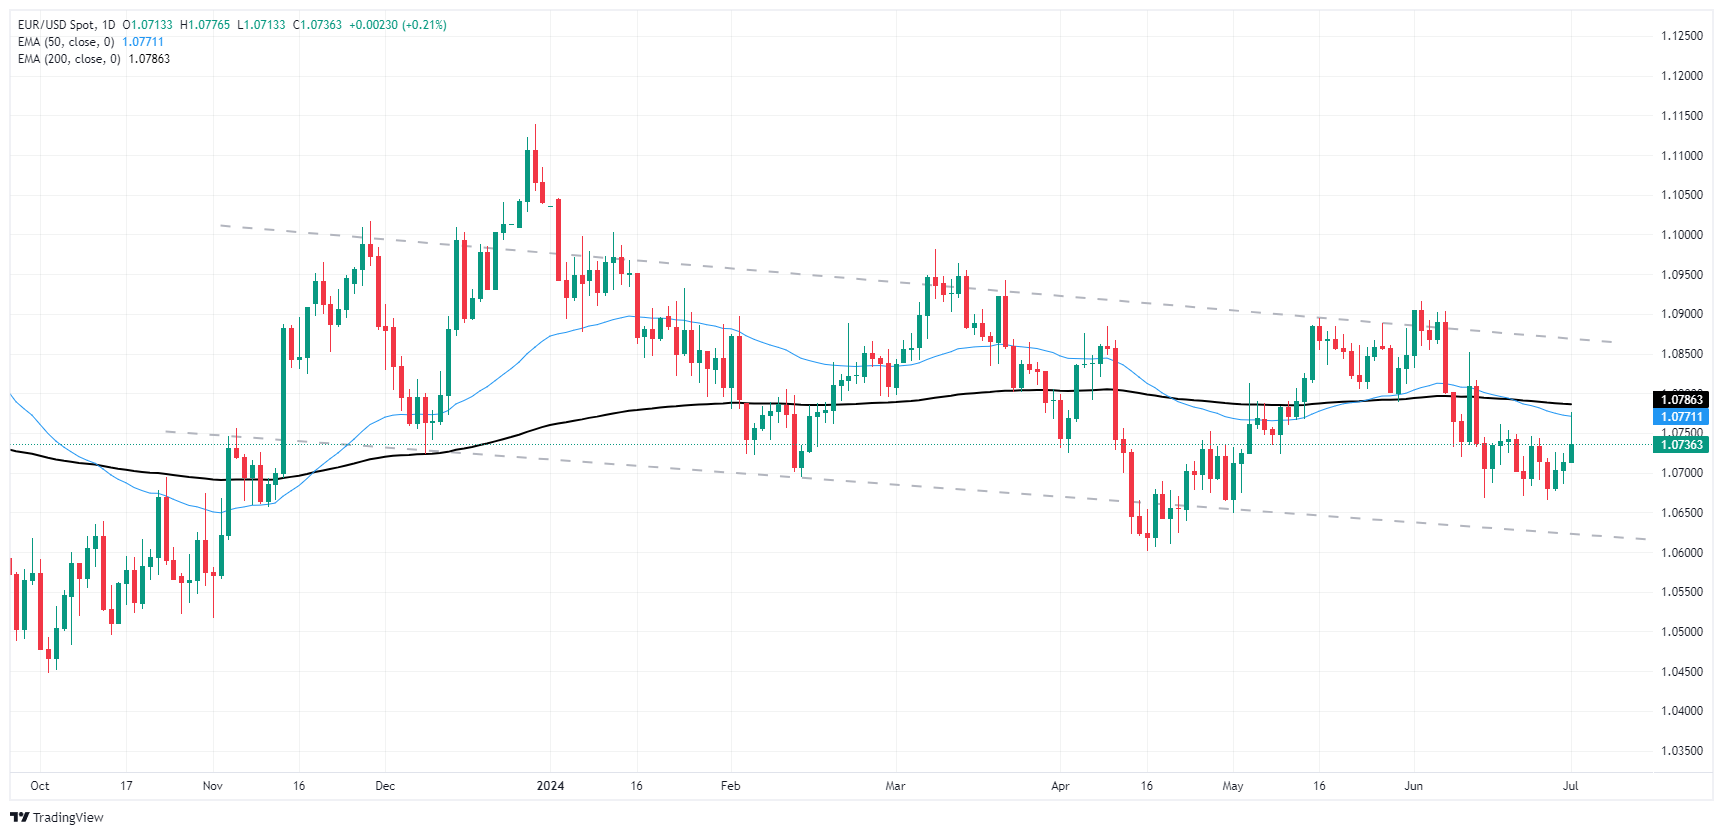
Task: Click the TradingView brand text
Action: click(x=68, y=817)
